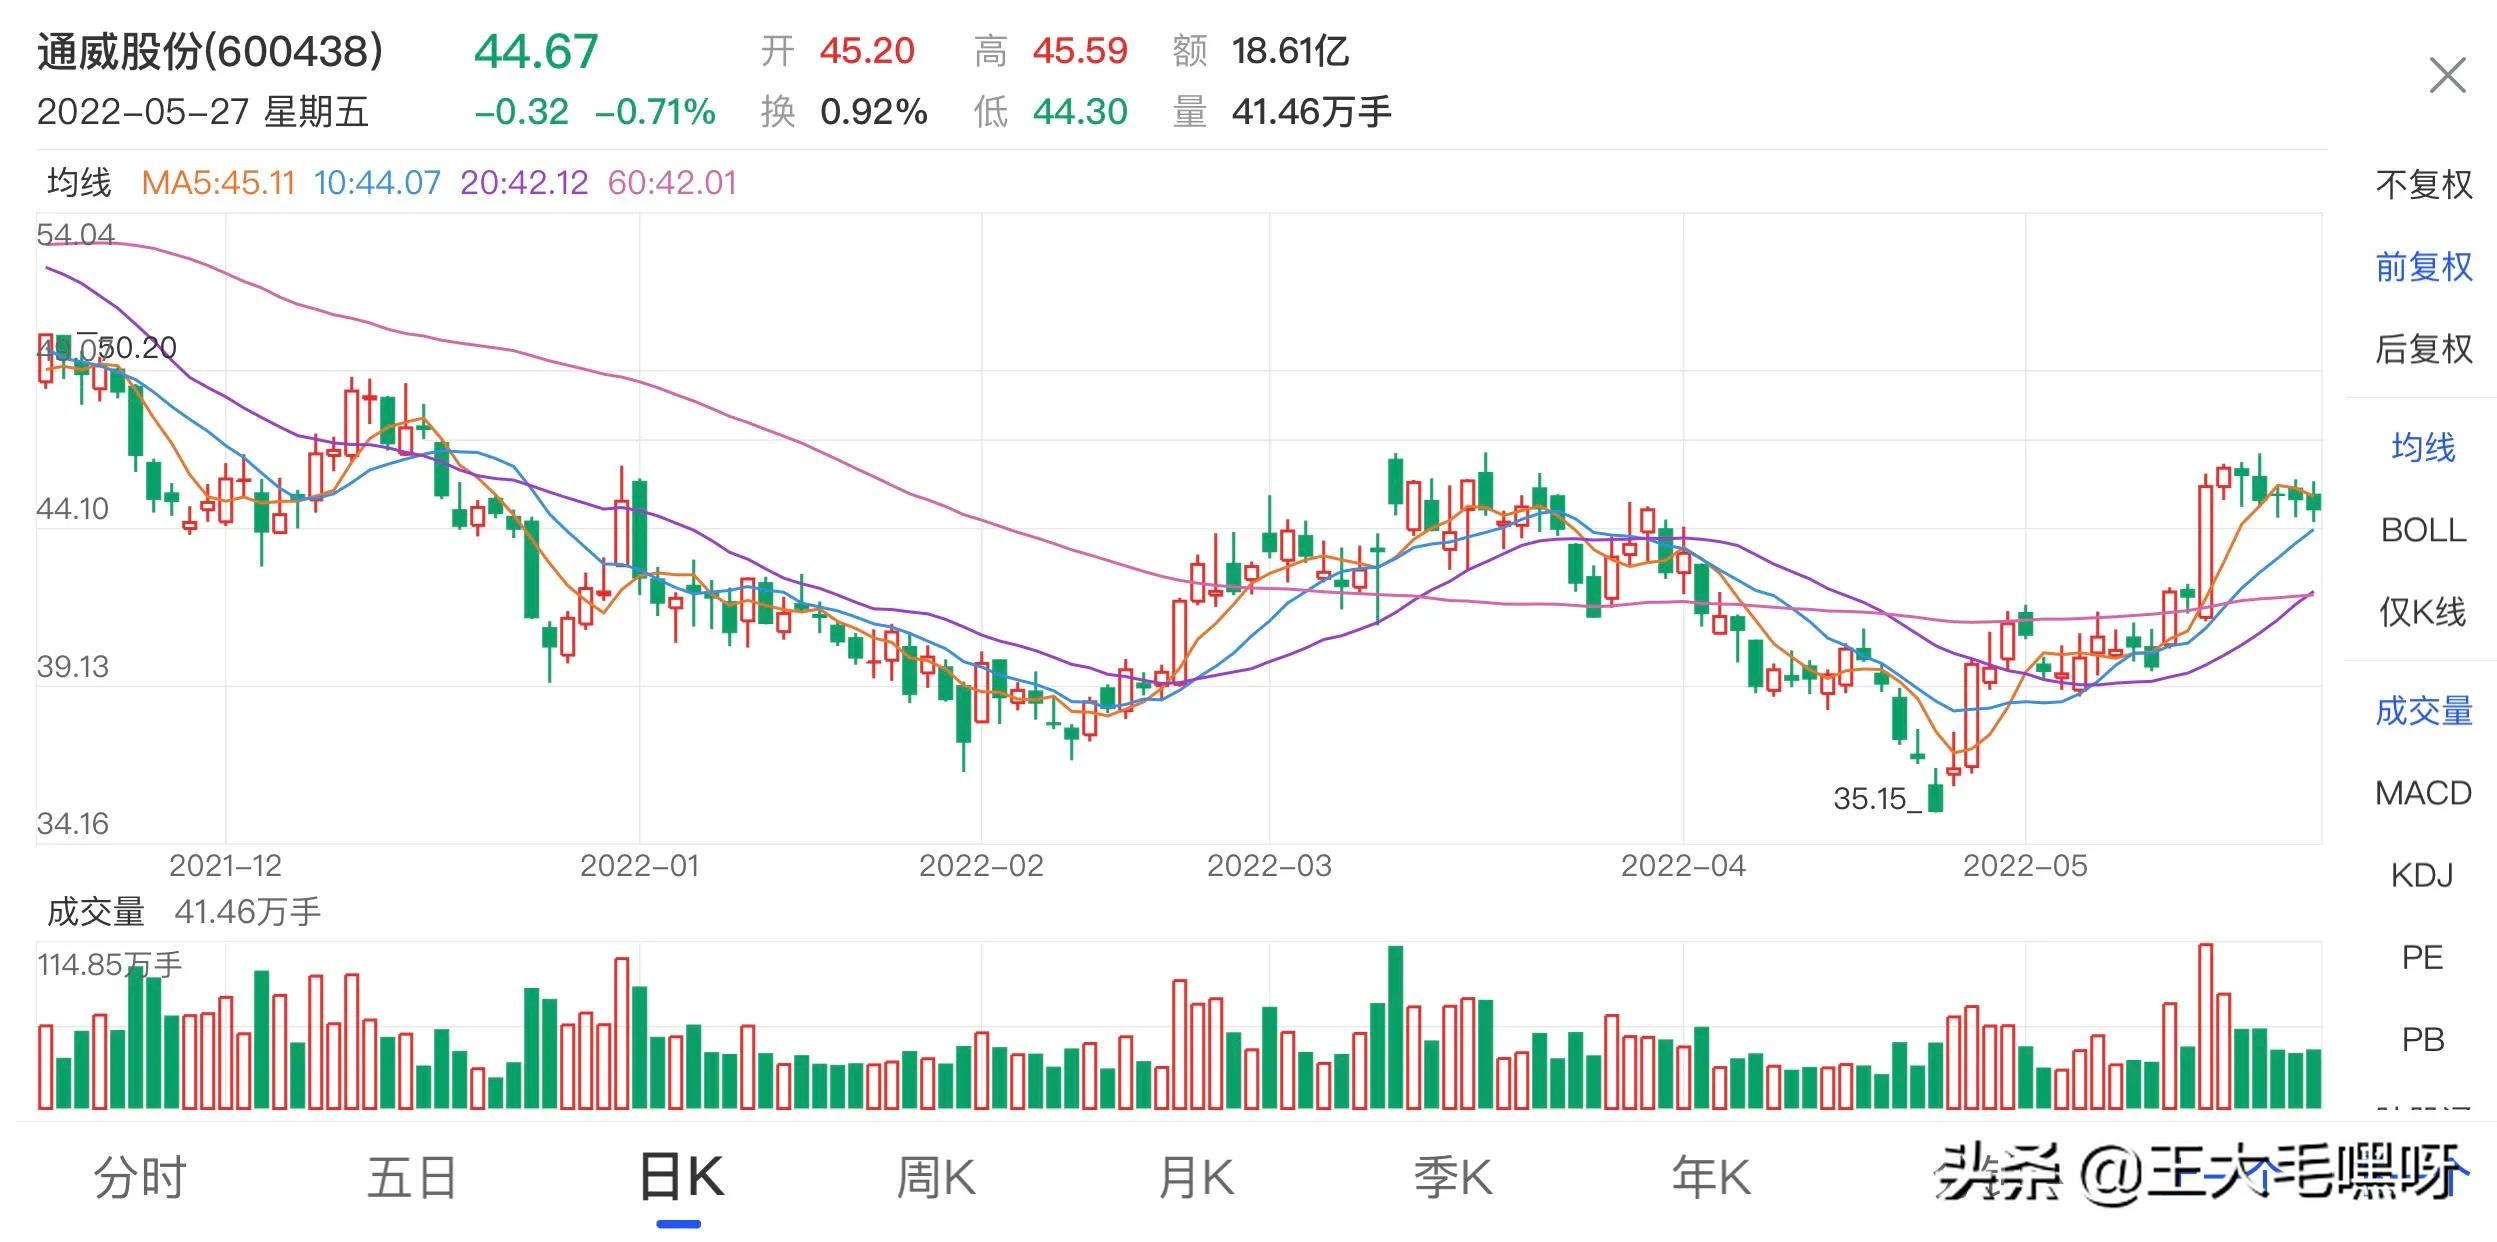Image resolution: width=2497 pixels, height=1242 pixels.
Task: Click the 20:42.12 moving average label
Action: (524, 183)
